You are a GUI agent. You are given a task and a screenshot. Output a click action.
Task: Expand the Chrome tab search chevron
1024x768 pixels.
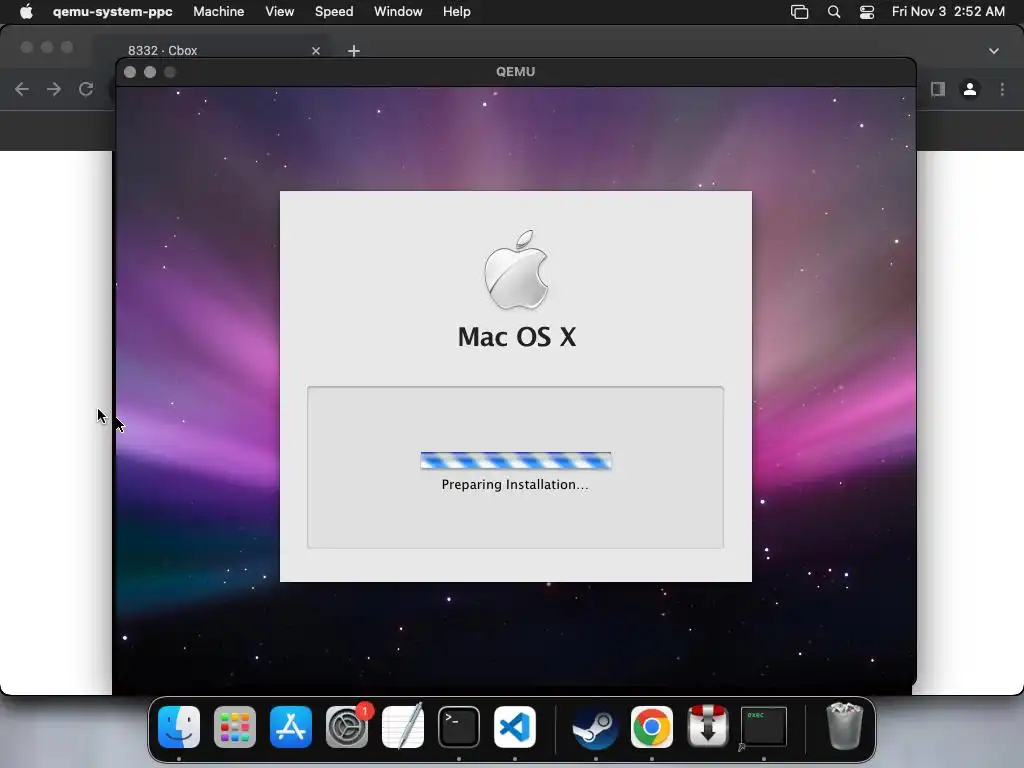(993, 50)
